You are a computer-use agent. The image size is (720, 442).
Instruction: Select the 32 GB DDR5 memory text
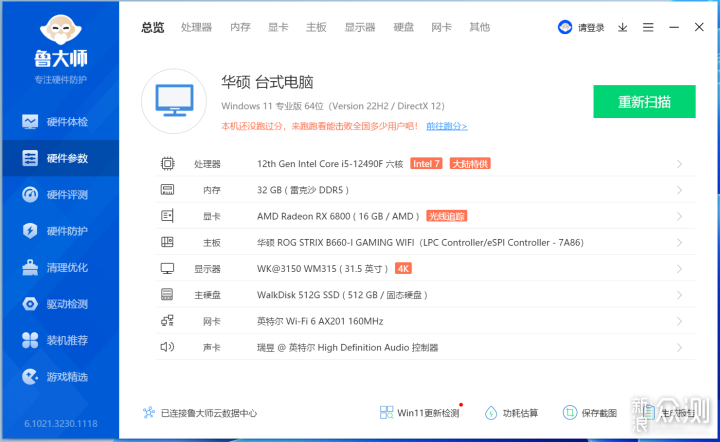point(303,190)
